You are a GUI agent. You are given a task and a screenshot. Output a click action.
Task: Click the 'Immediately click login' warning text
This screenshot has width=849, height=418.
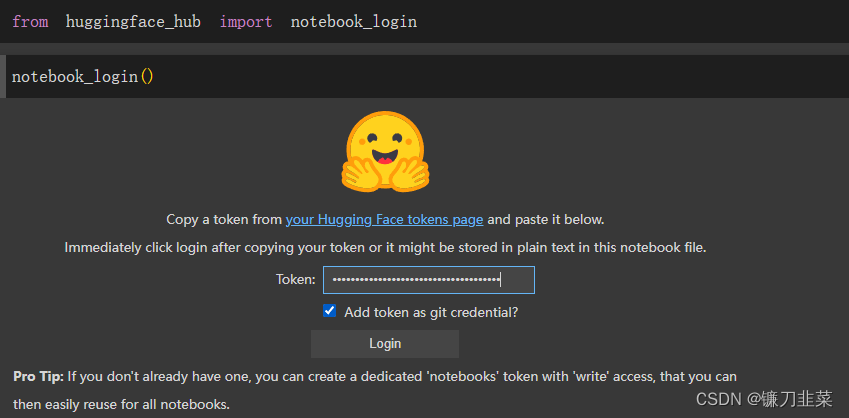(386, 248)
